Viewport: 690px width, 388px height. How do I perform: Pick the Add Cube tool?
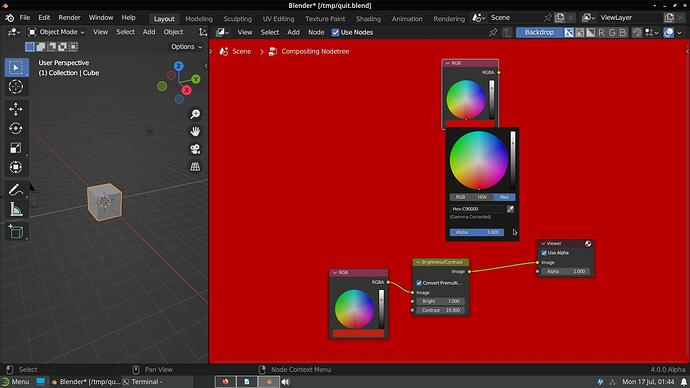click(16, 231)
